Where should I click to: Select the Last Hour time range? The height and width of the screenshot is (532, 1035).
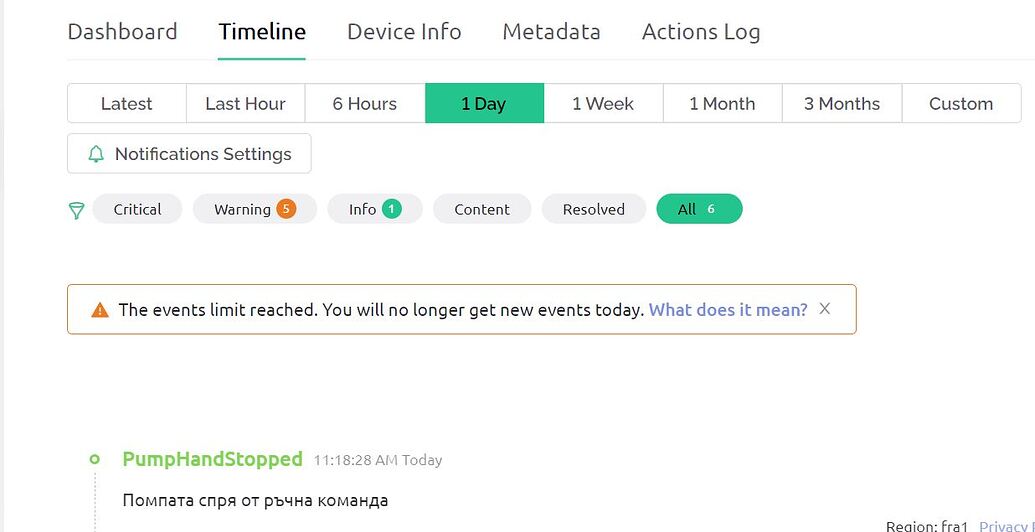(x=246, y=104)
